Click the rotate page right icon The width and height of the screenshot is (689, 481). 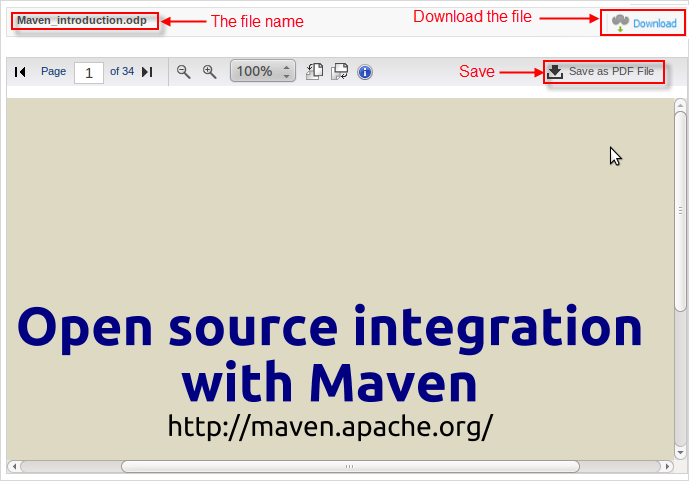(340, 72)
